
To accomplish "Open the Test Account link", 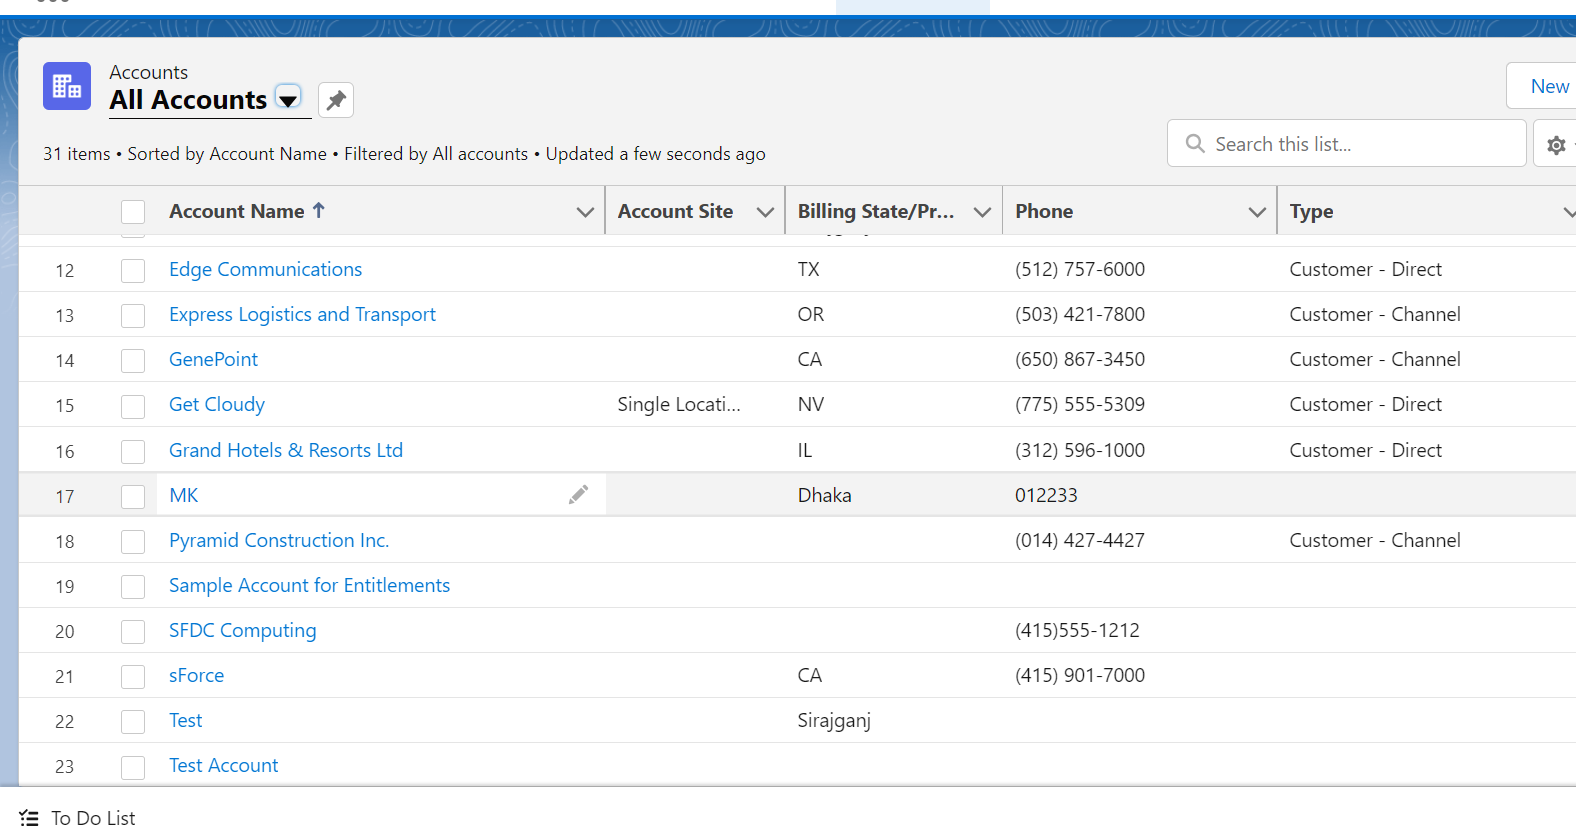I will pos(223,765).
